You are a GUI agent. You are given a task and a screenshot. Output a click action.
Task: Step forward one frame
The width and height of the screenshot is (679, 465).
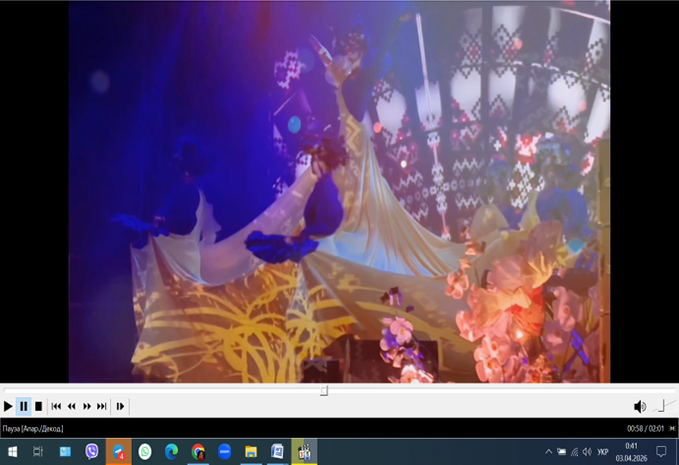[120, 406]
